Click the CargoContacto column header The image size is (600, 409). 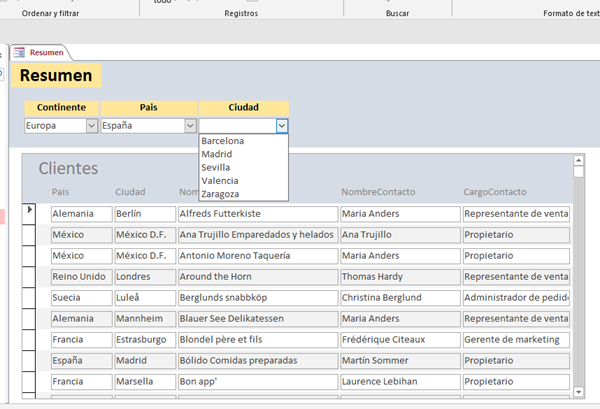[x=497, y=192]
